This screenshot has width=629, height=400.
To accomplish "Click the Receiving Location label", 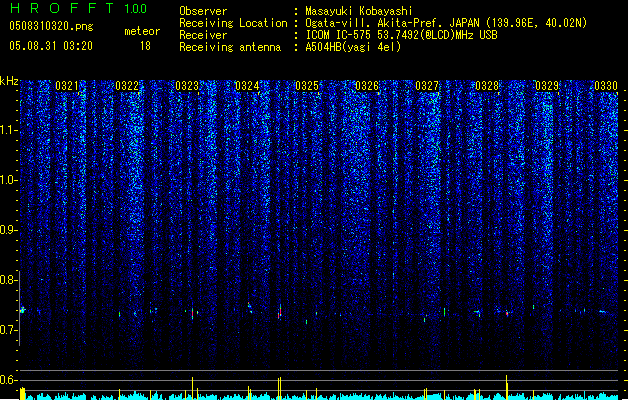I will (x=233, y=23).
